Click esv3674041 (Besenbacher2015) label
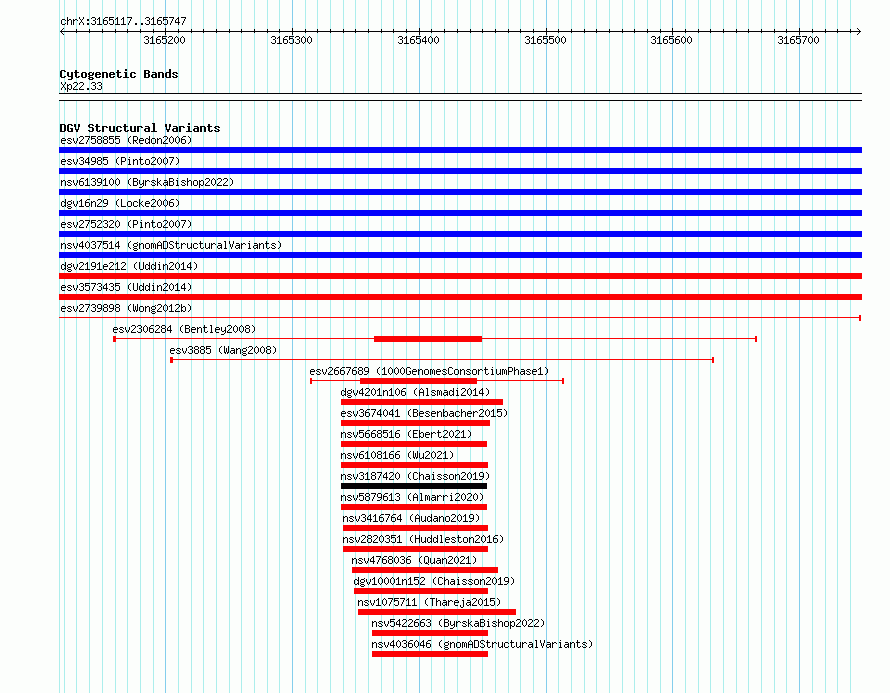This screenshot has height=693, width=890. click(x=424, y=413)
